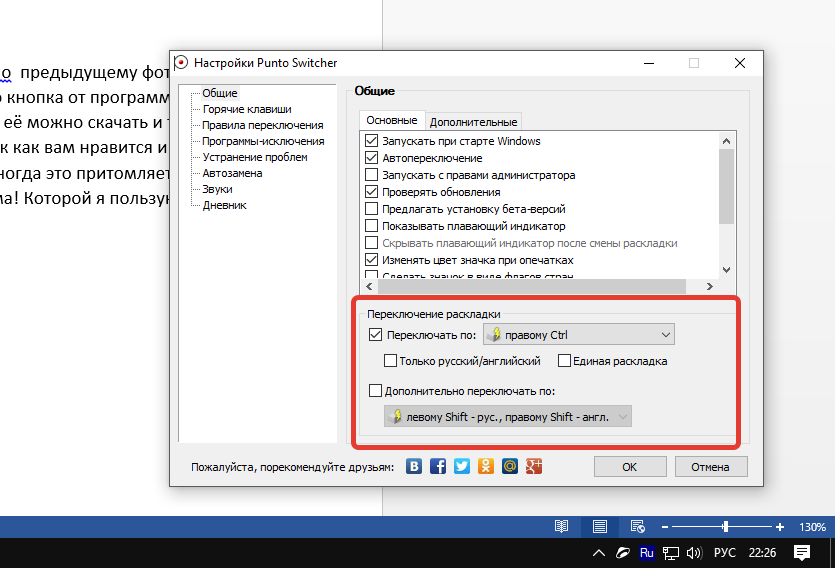Click scroll right arrow in options list

click(709, 286)
